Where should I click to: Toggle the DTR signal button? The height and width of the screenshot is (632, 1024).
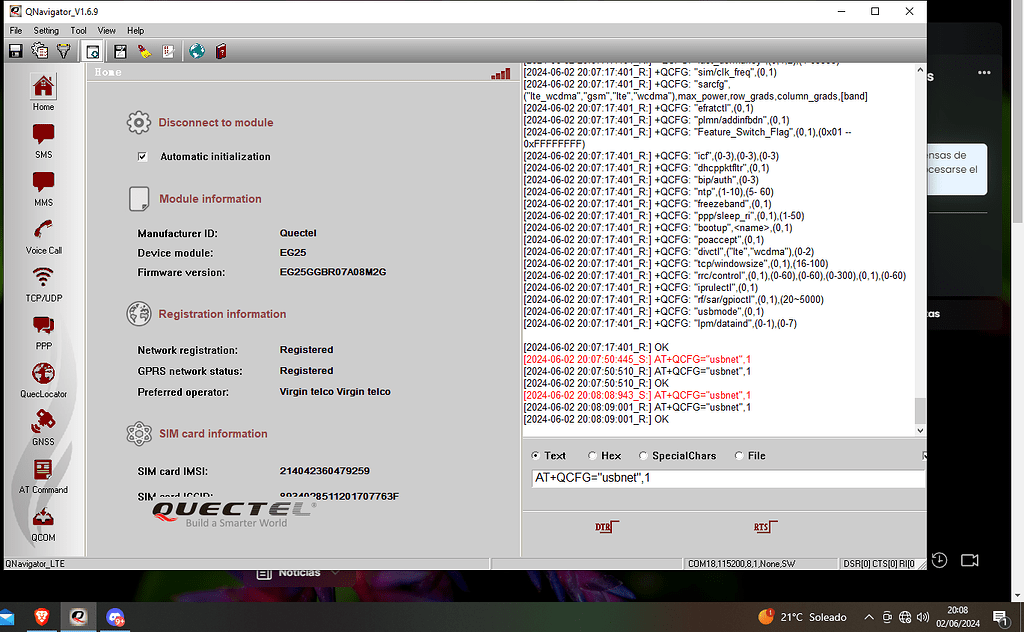coord(605,525)
